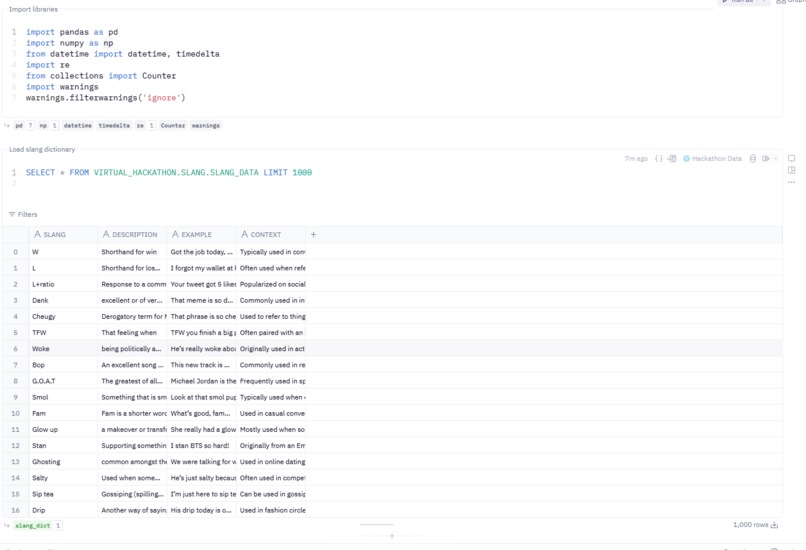Click the pd variable tag below import cell

click(19, 125)
